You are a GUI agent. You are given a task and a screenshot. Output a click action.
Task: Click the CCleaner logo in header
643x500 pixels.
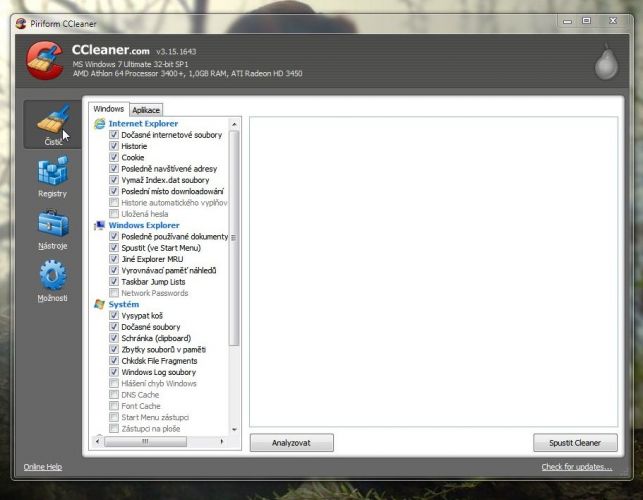[x=45, y=60]
